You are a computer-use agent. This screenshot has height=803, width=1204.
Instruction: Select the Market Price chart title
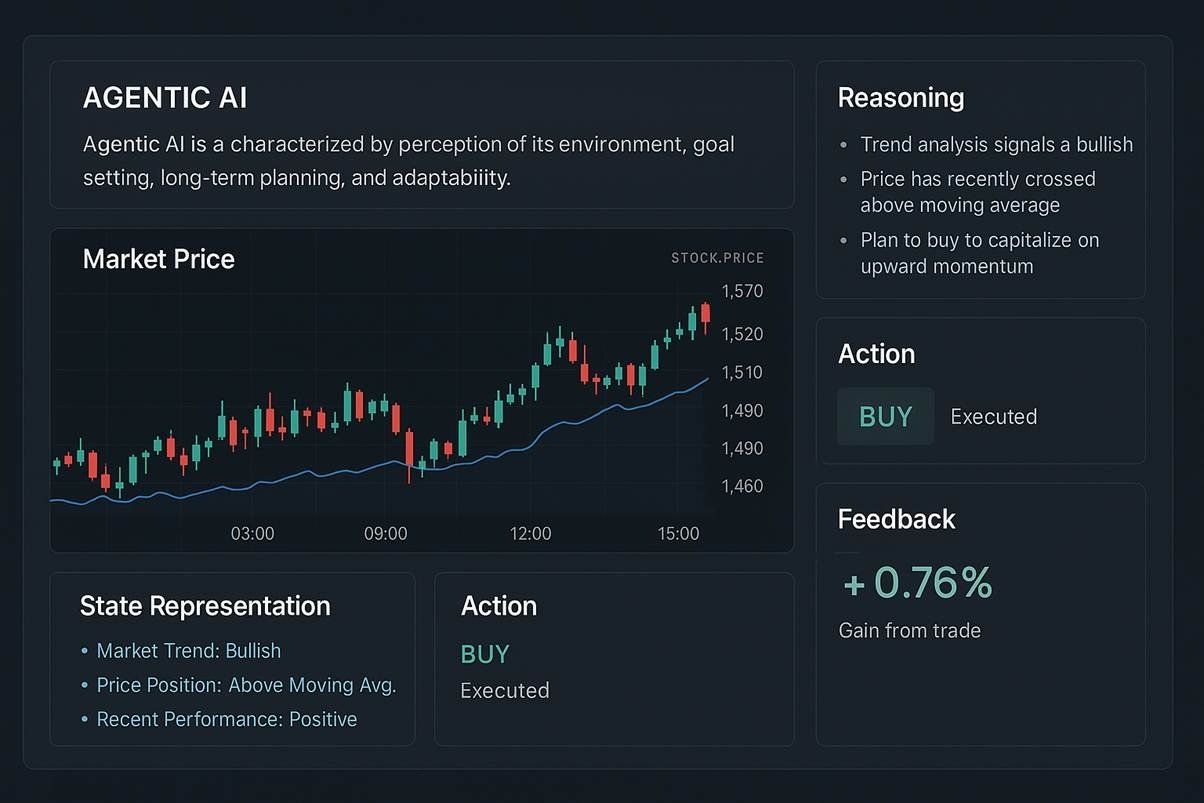click(158, 259)
